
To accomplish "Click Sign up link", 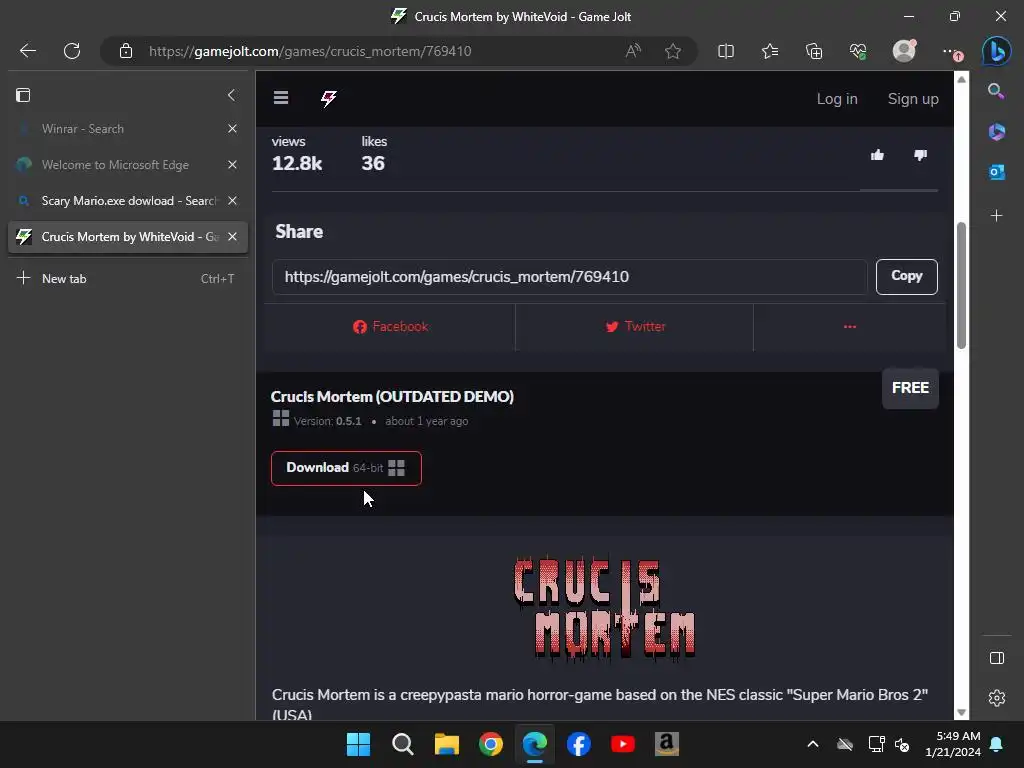I will tap(913, 99).
